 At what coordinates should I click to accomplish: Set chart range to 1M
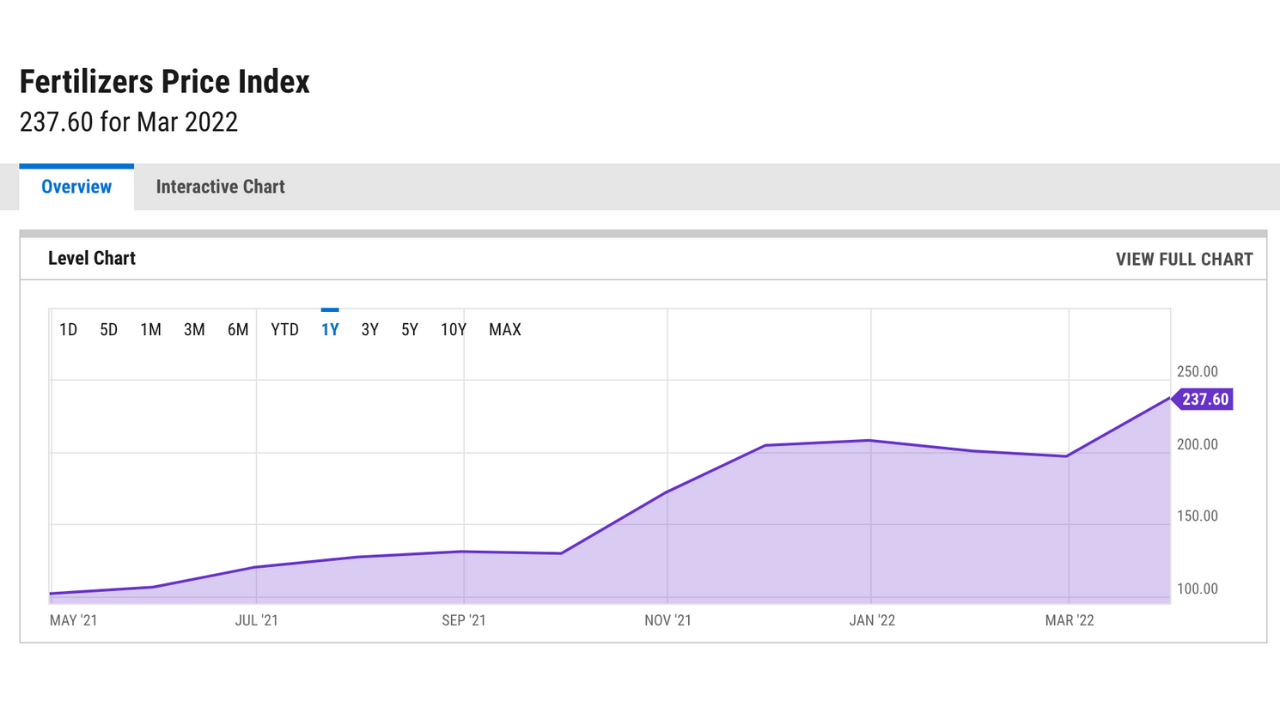pos(151,330)
